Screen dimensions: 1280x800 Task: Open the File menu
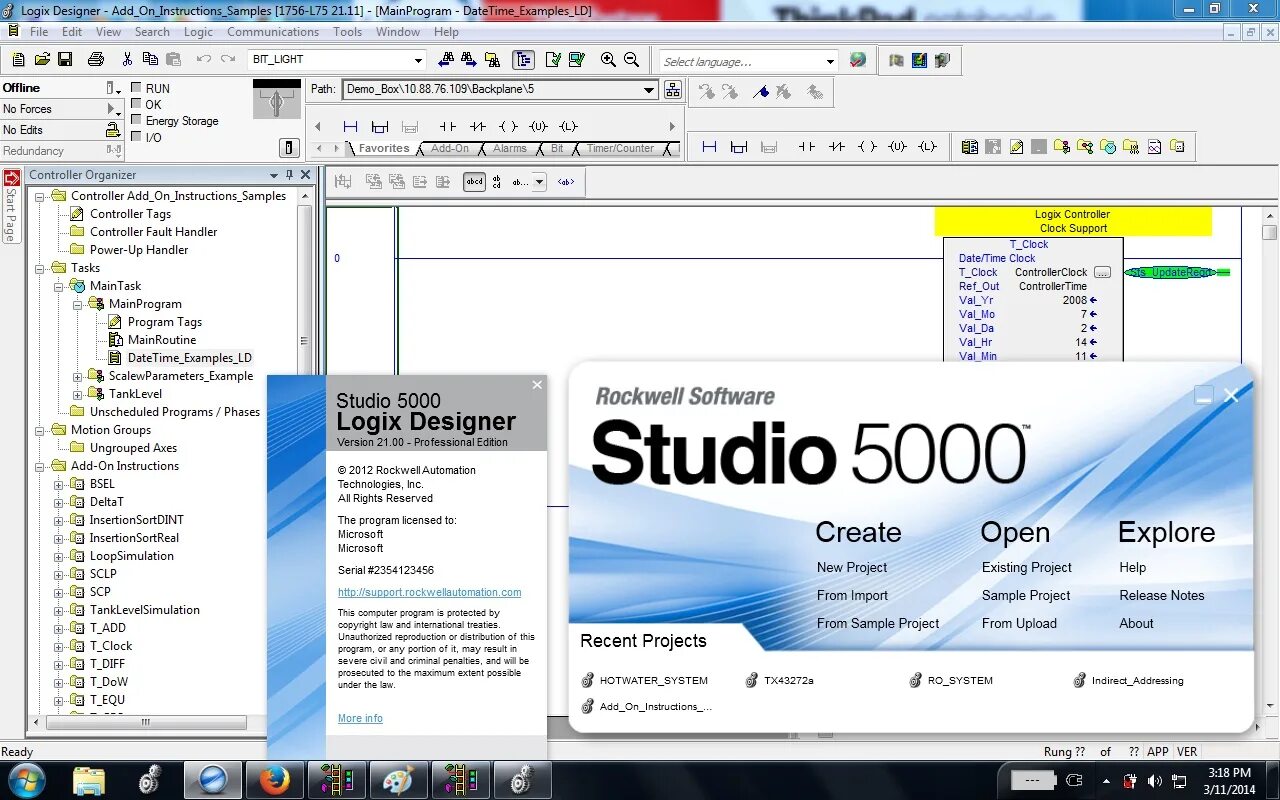click(x=39, y=32)
